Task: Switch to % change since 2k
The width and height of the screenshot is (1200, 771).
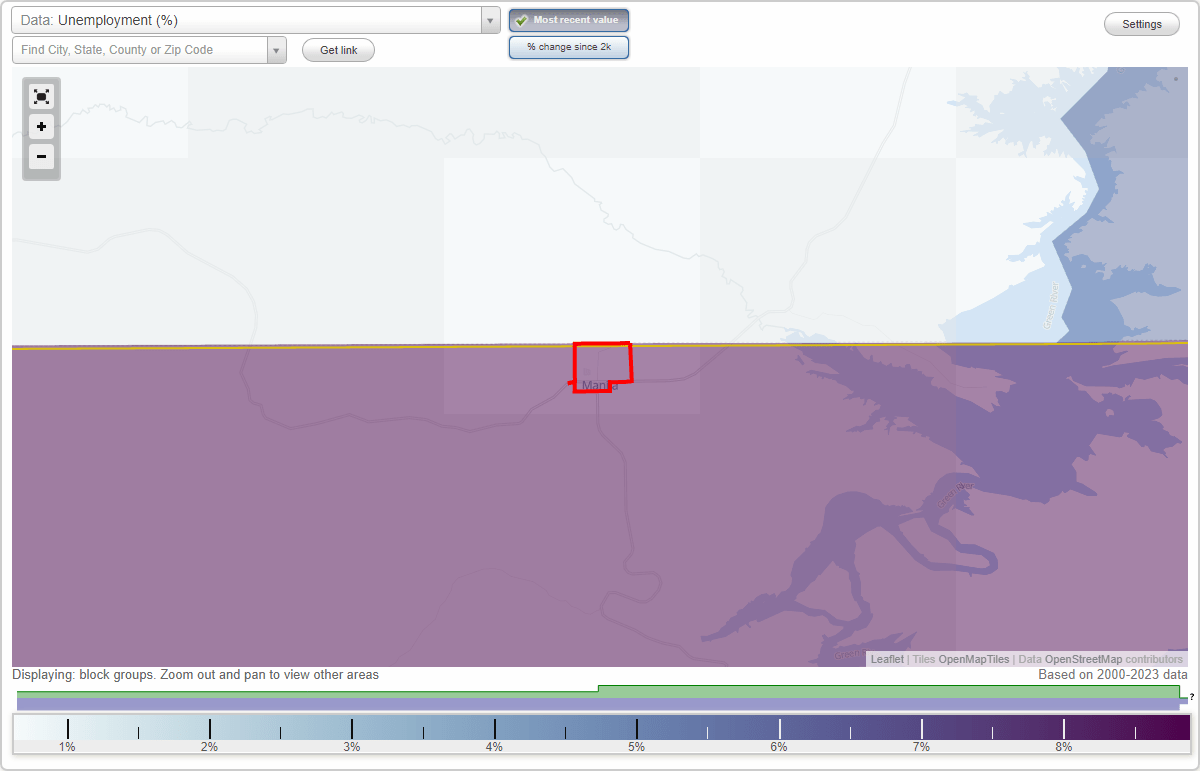Action: (569, 47)
